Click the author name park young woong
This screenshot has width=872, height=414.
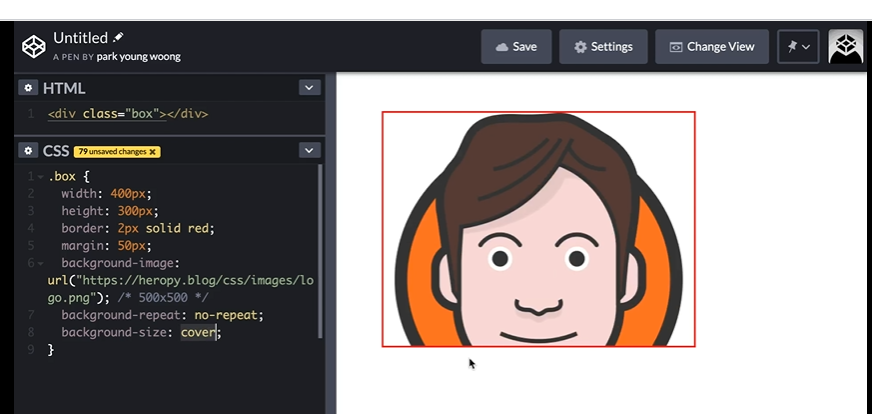pos(138,57)
